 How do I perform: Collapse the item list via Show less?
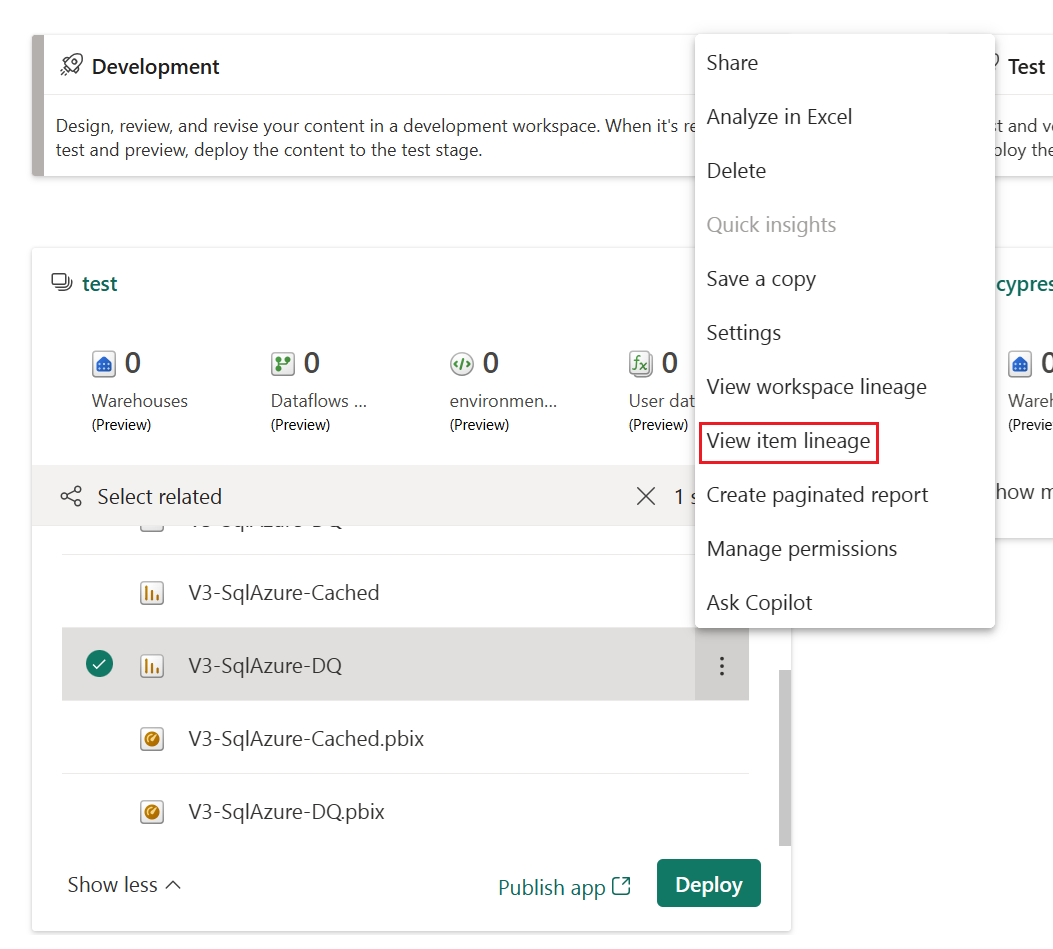point(123,884)
